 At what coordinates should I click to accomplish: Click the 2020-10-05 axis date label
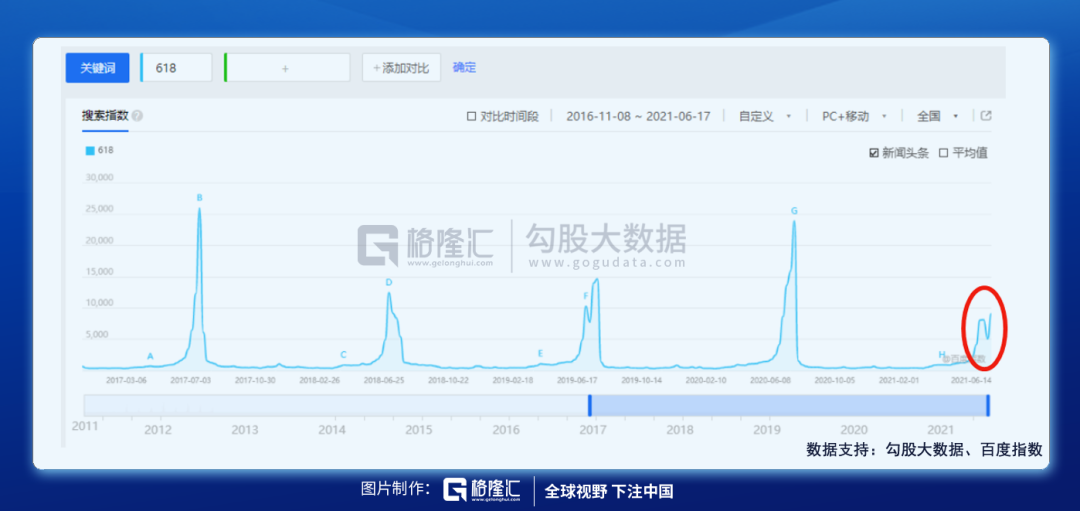point(834,380)
